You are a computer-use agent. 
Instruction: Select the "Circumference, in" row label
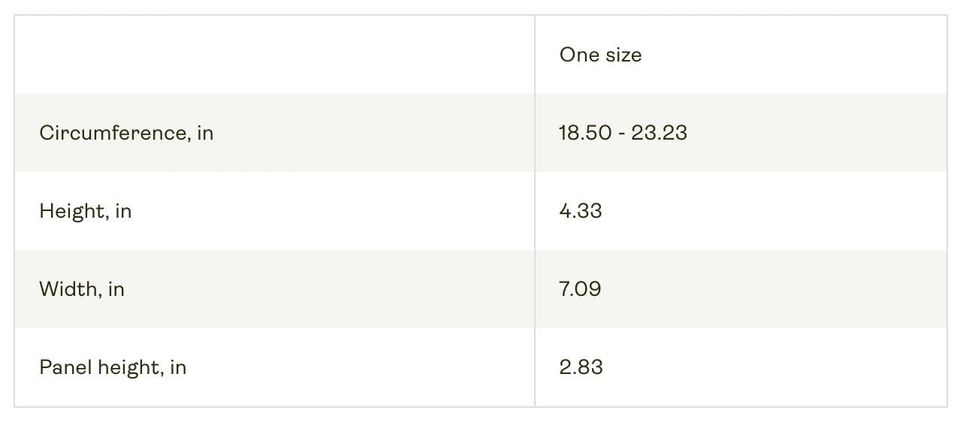pyautogui.click(x=126, y=133)
